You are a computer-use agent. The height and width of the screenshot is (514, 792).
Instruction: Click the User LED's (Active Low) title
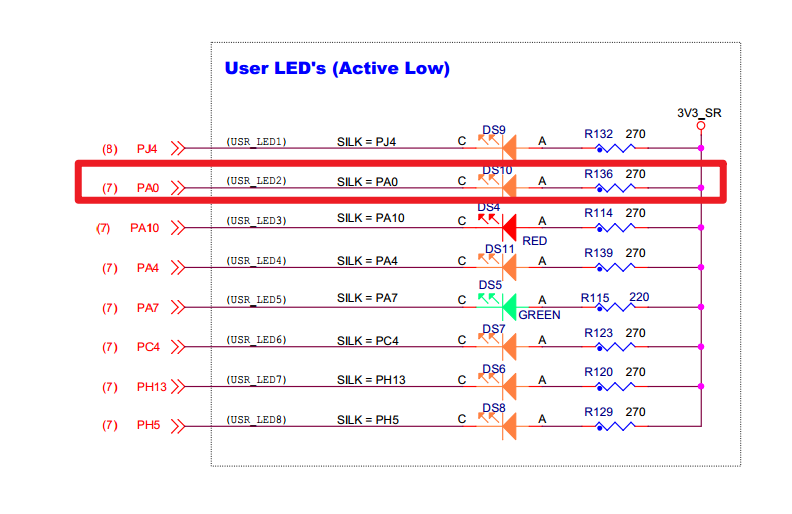[337, 68]
